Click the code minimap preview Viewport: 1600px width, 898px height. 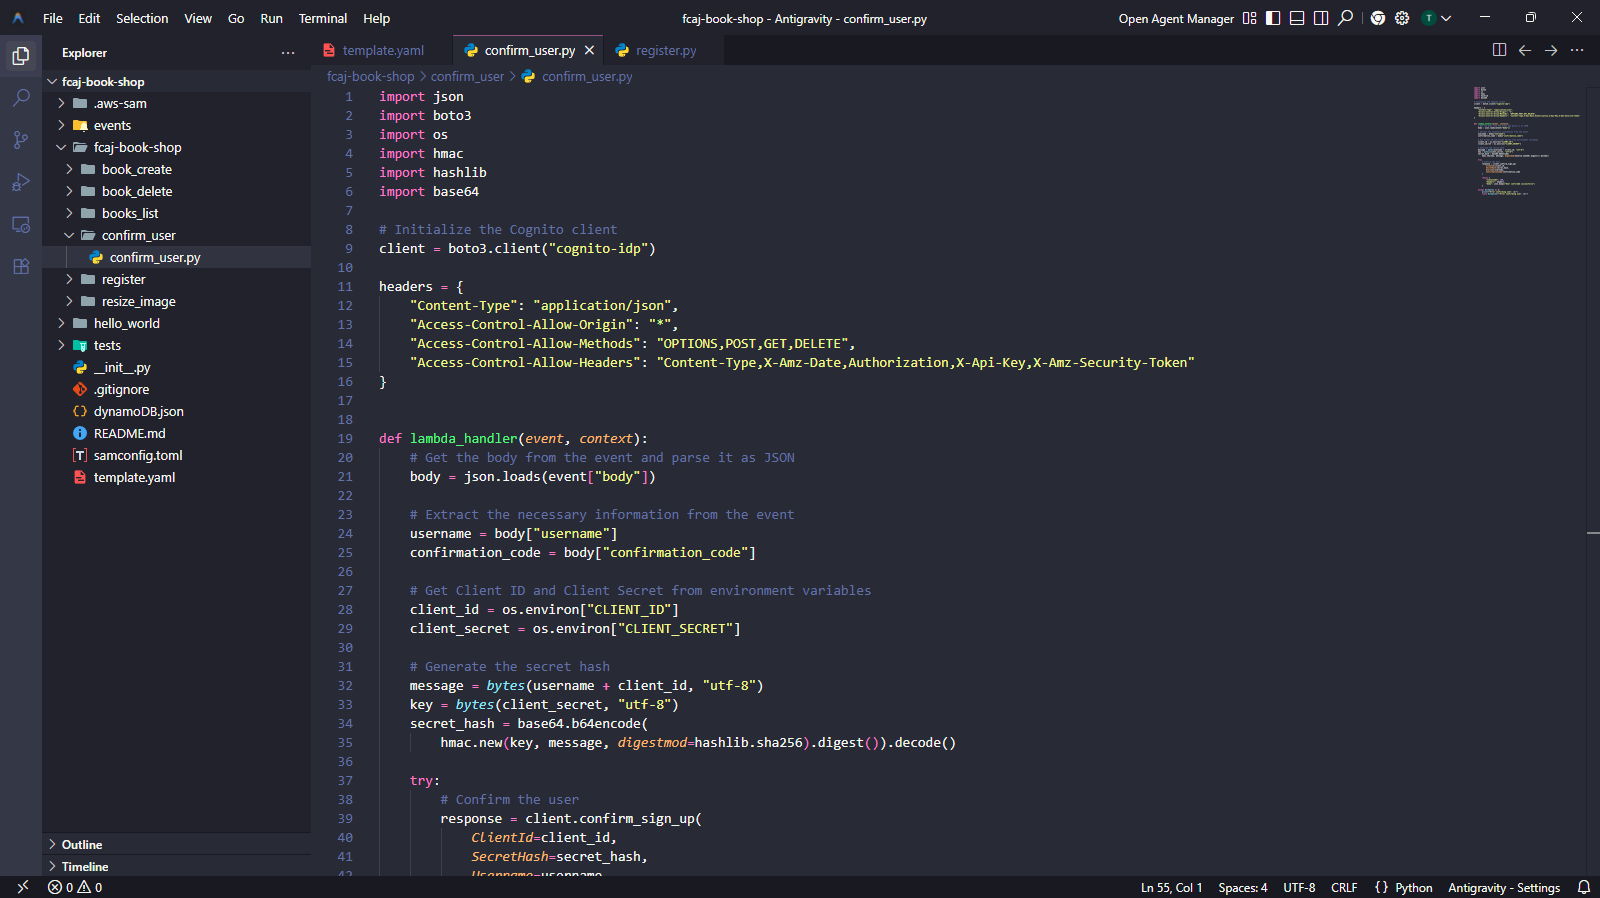click(x=1526, y=140)
